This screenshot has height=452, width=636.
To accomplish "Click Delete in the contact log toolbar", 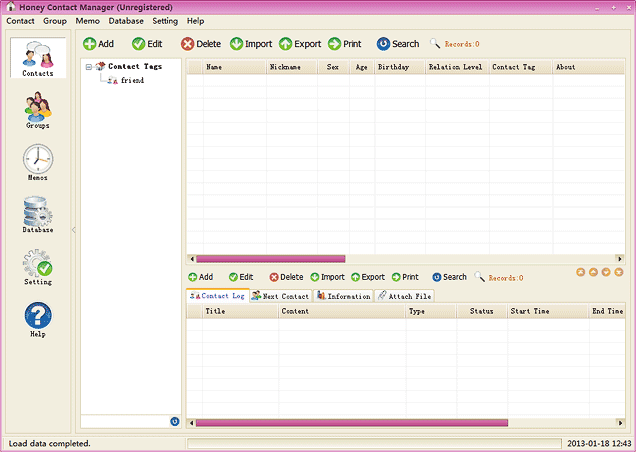I will [x=286, y=277].
